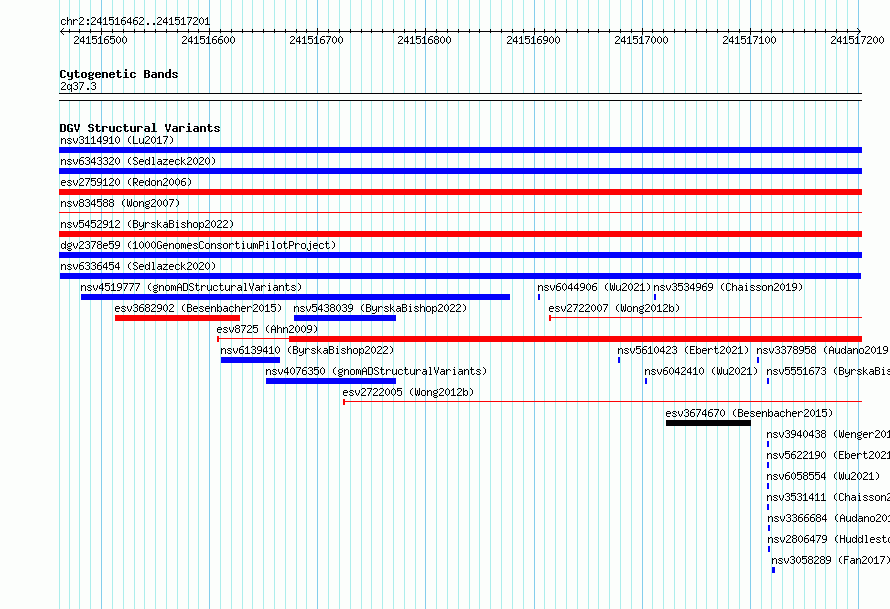890x609 pixels.
Task: Select nsv4076350 (gnomADStructuralVariants) label
Action: pyautogui.click(x=376, y=371)
